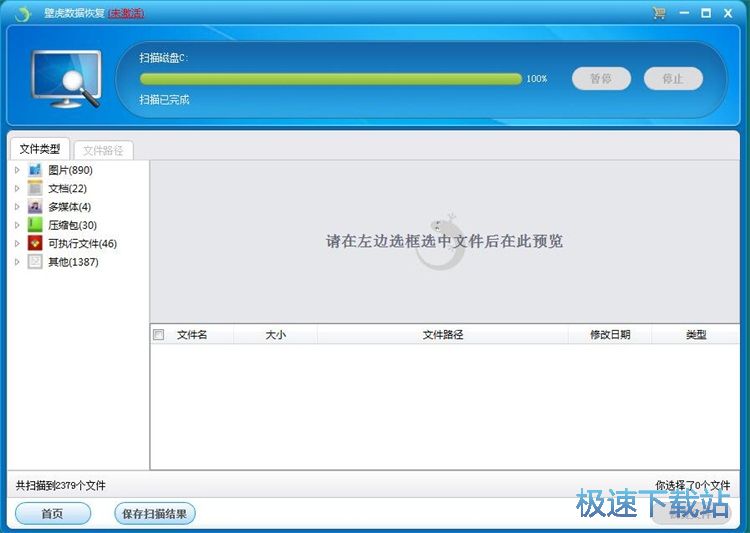The image size is (750, 533).
Task: Sort by 修改日期 column header
Action: pyautogui.click(x=610, y=334)
